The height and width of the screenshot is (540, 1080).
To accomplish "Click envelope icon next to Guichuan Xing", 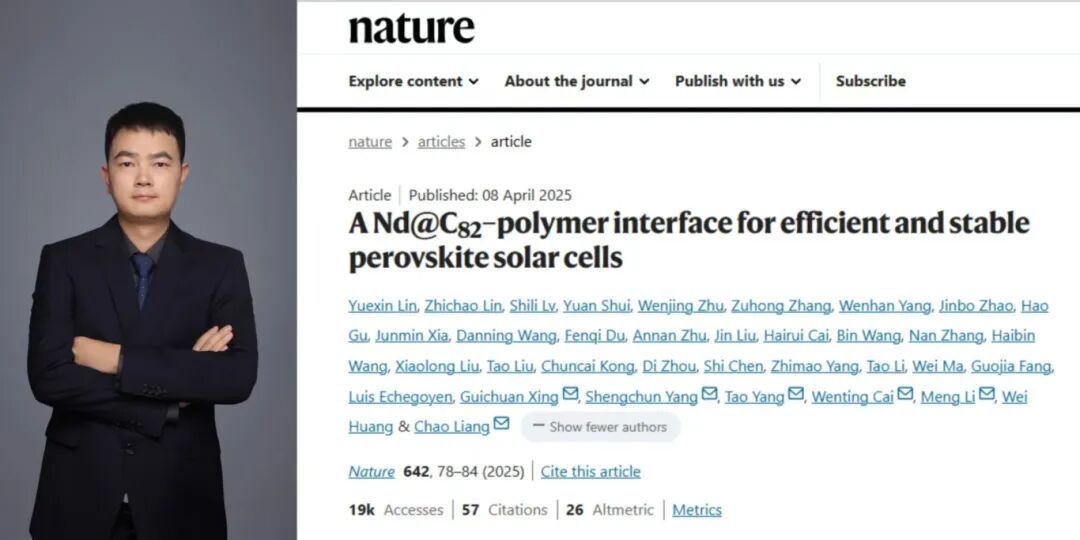I will pyautogui.click(x=570, y=395).
